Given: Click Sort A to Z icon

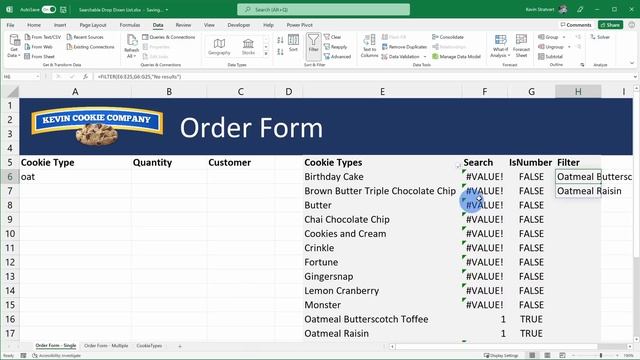Looking at the screenshot, I should click(280, 40).
